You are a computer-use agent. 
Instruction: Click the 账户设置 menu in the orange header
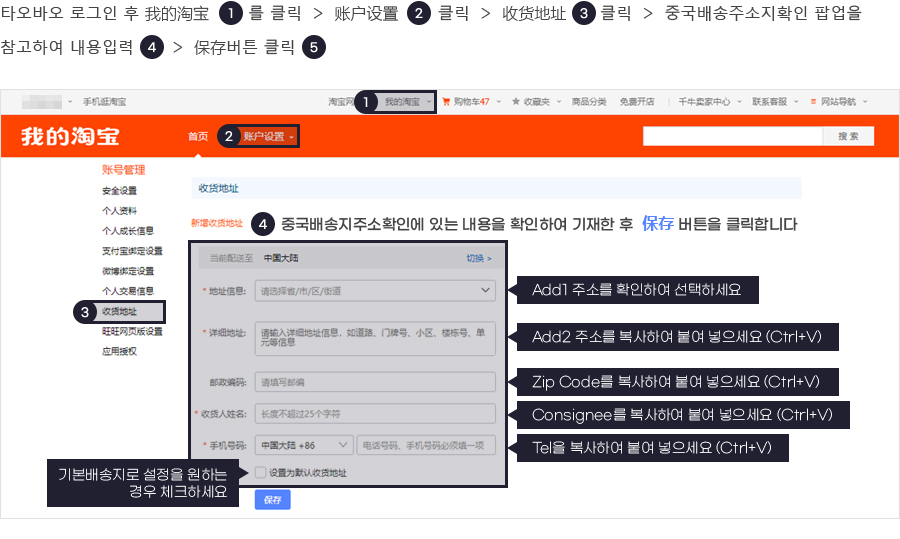[x=268, y=137]
